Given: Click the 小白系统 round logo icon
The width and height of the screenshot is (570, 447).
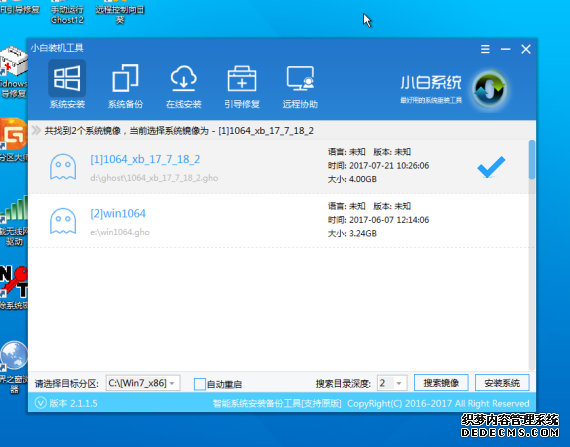Looking at the screenshot, I should [489, 89].
